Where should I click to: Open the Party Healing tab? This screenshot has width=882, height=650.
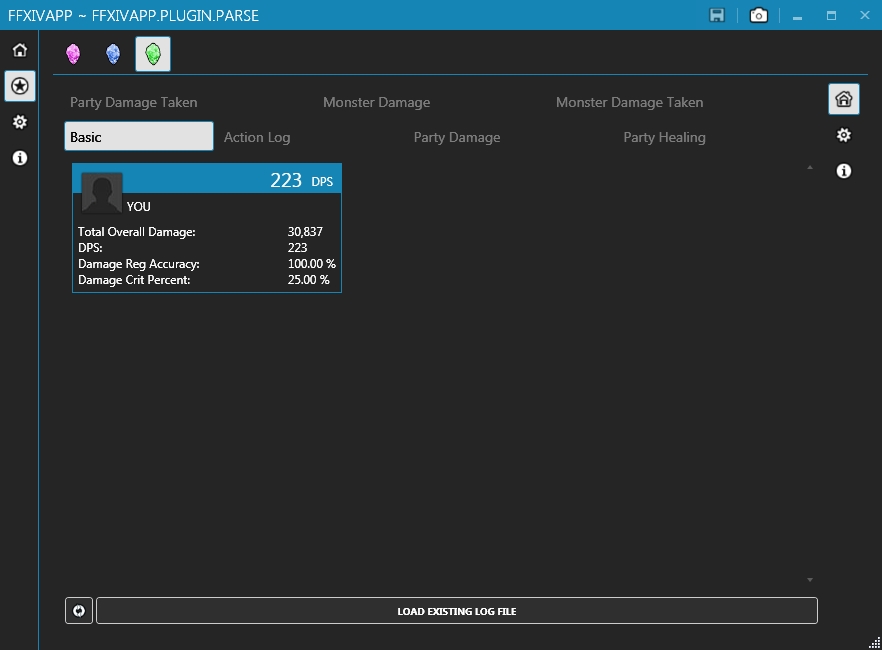click(664, 137)
